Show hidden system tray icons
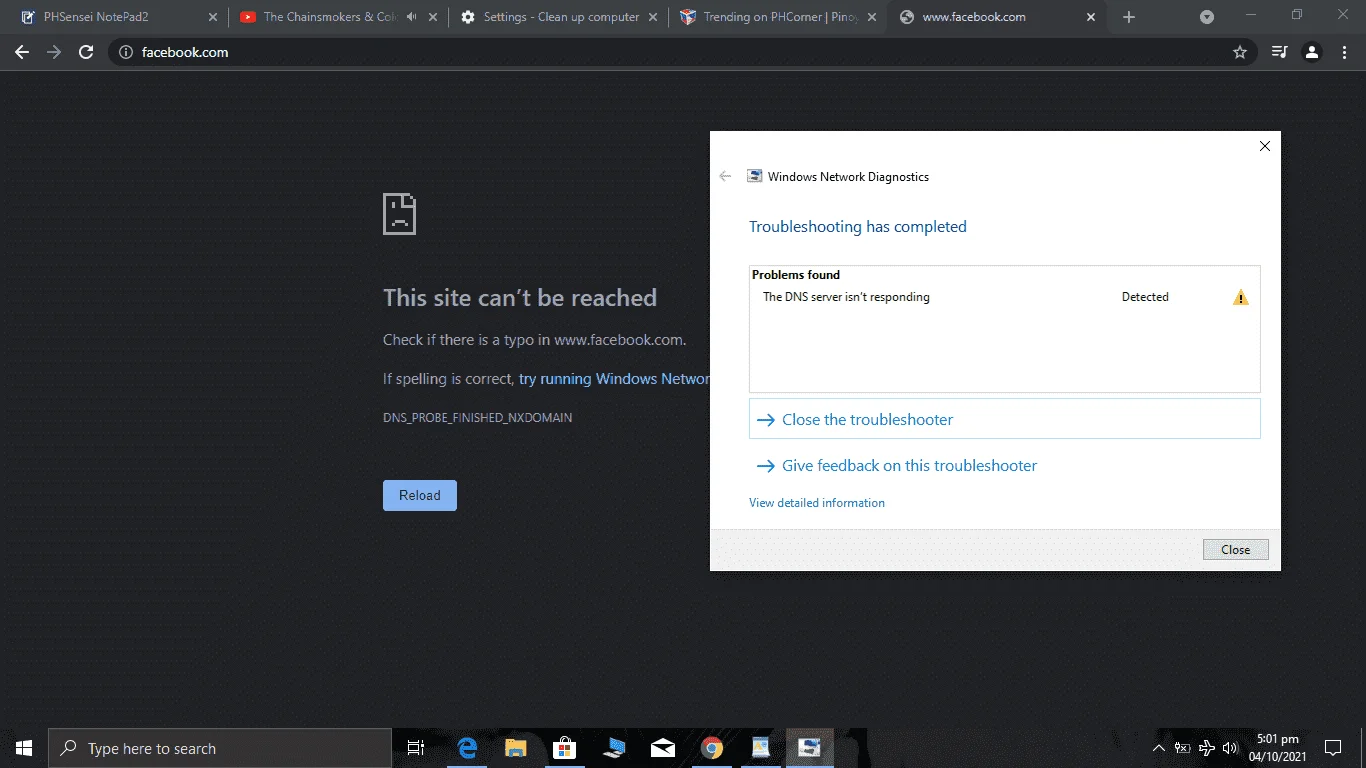 (x=1159, y=748)
